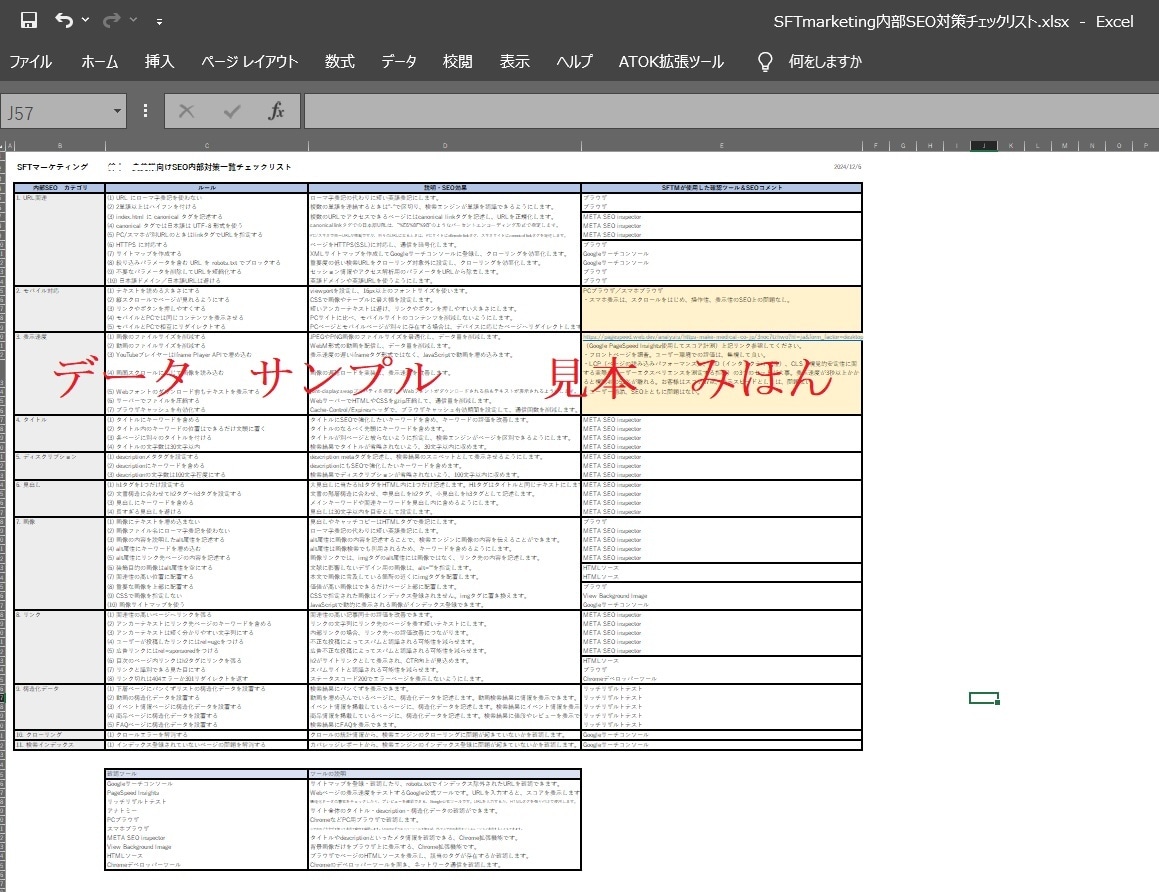
Task: Select column B header
Action: click(60, 146)
